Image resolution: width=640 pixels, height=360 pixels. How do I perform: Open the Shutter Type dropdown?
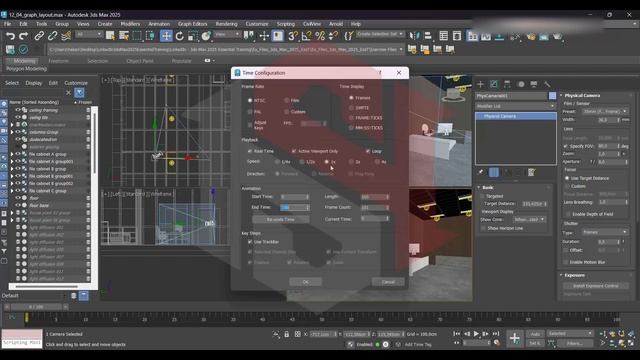tap(605, 232)
